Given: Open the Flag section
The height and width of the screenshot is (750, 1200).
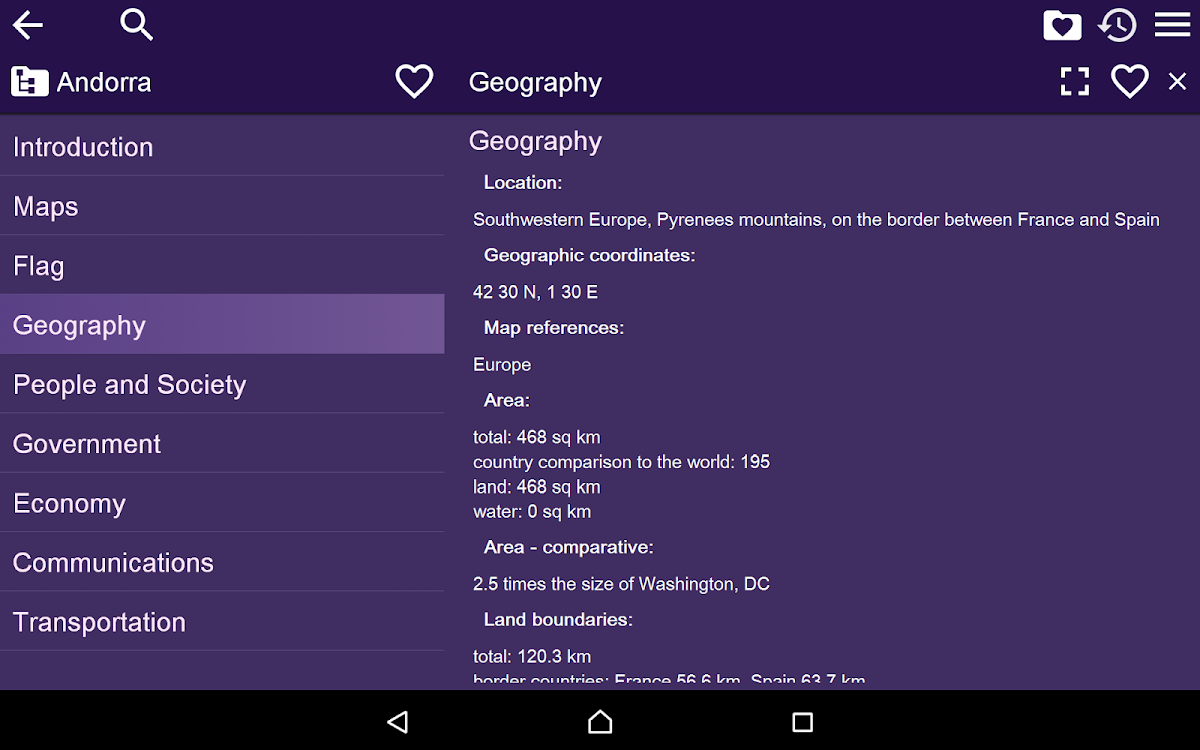Looking at the screenshot, I should (x=222, y=266).
